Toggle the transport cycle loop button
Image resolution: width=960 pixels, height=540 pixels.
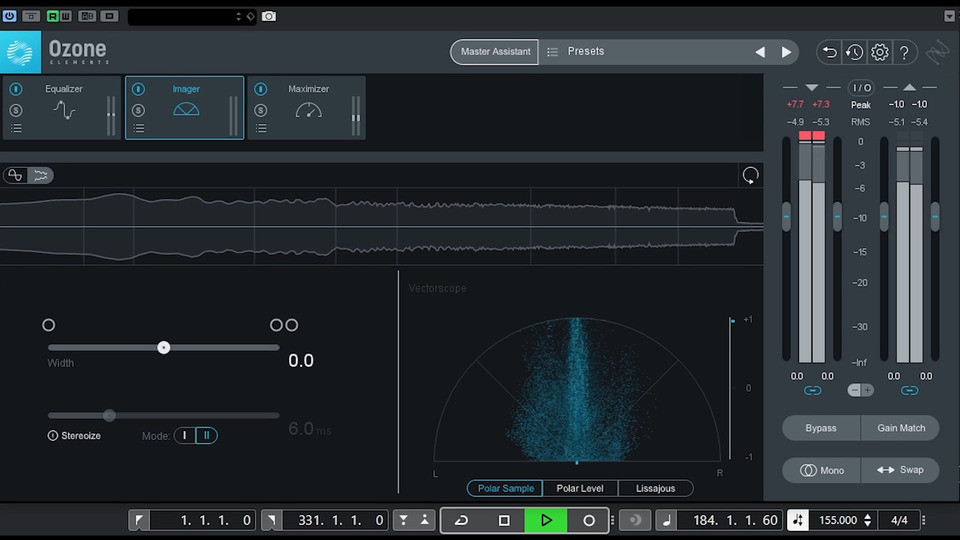pyautogui.click(x=461, y=520)
